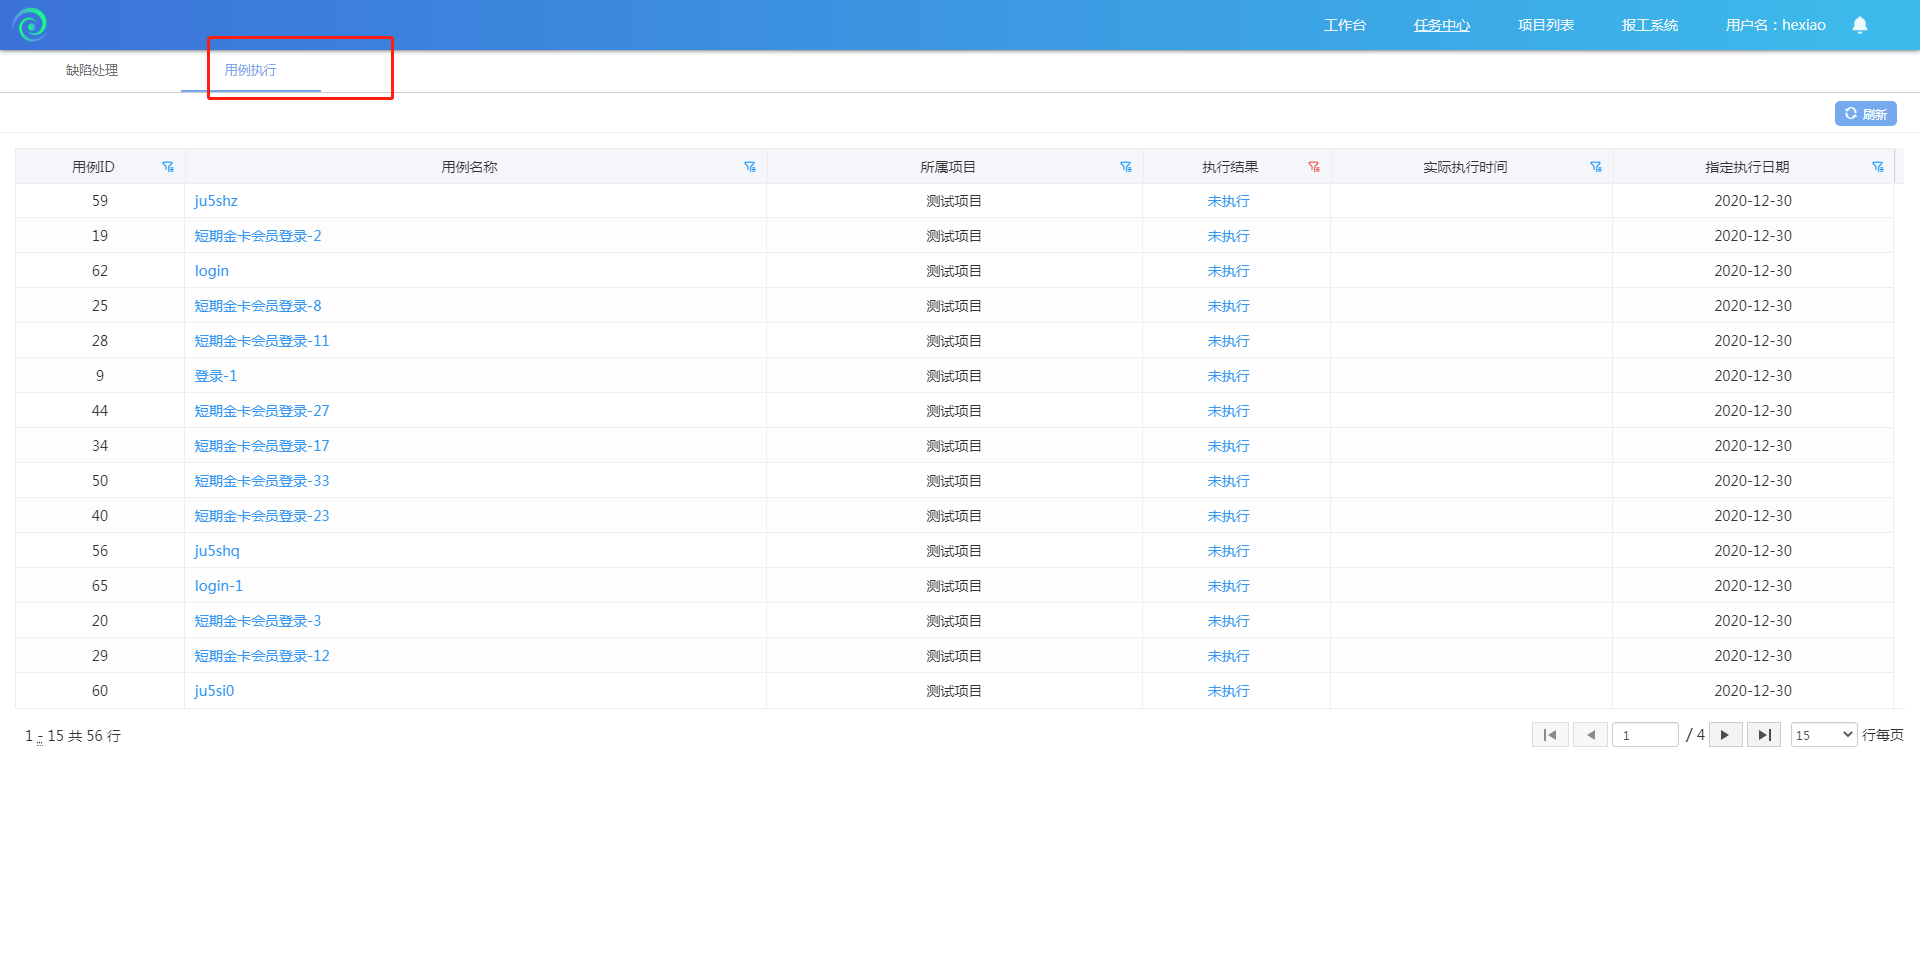1920x969 pixels.
Task: Click the notification bell icon
Action: [x=1859, y=25]
